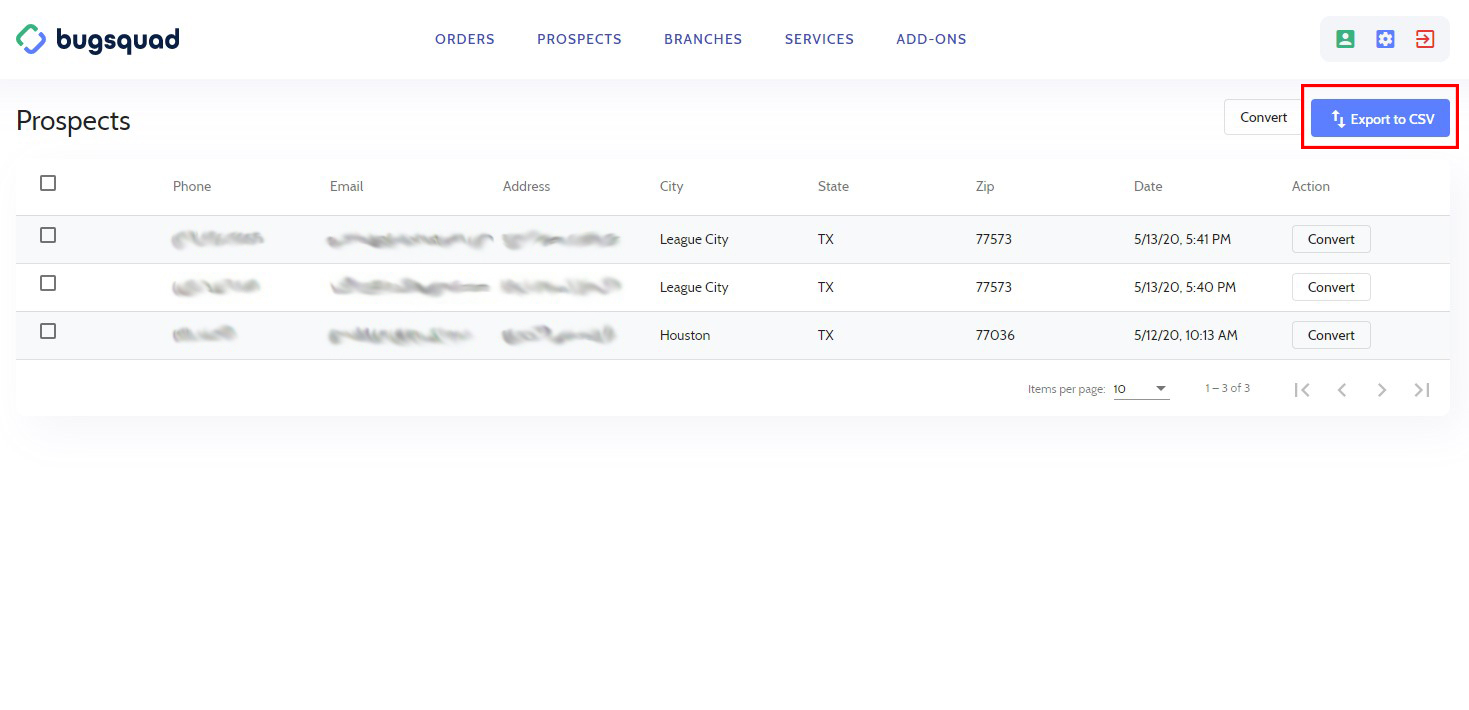
Task: Click the 5/12/20, 10:13 AM date cell
Action: point(1186,335)
